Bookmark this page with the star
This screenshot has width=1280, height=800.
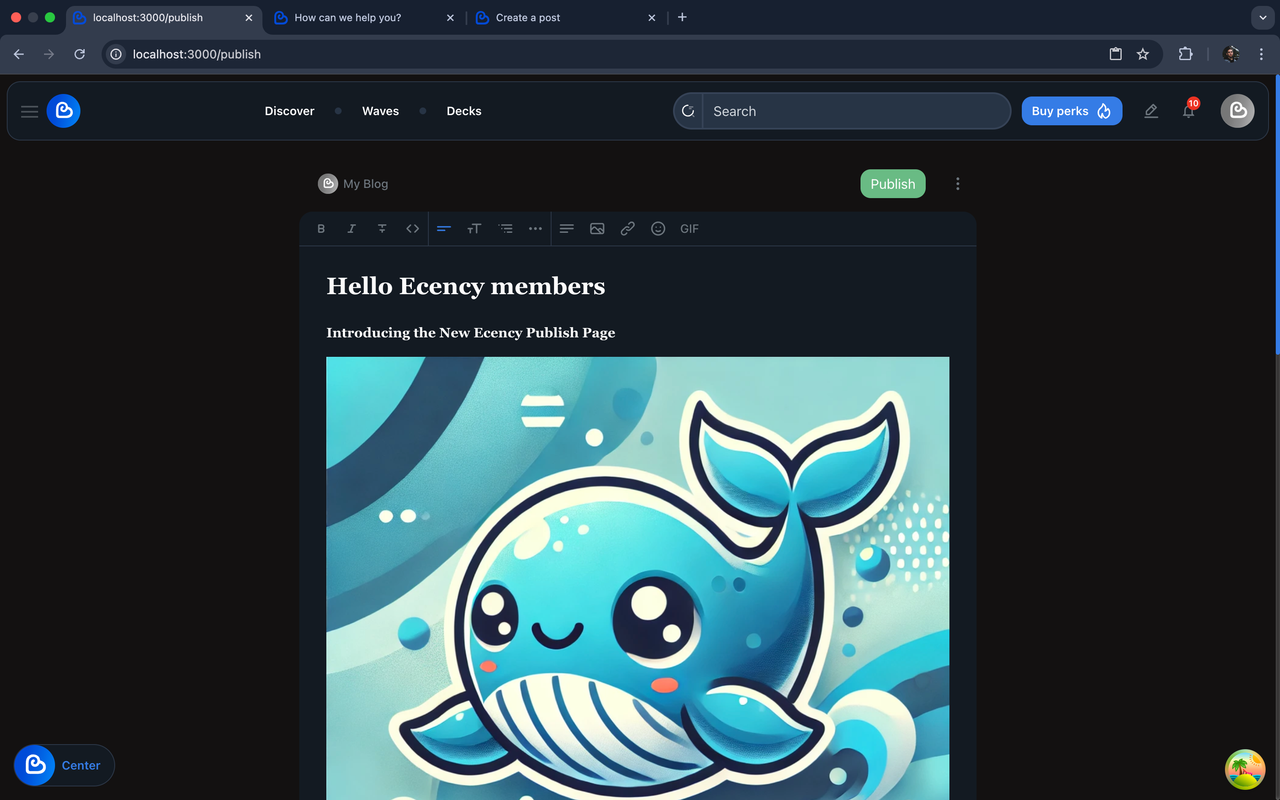coord(1143,54)
